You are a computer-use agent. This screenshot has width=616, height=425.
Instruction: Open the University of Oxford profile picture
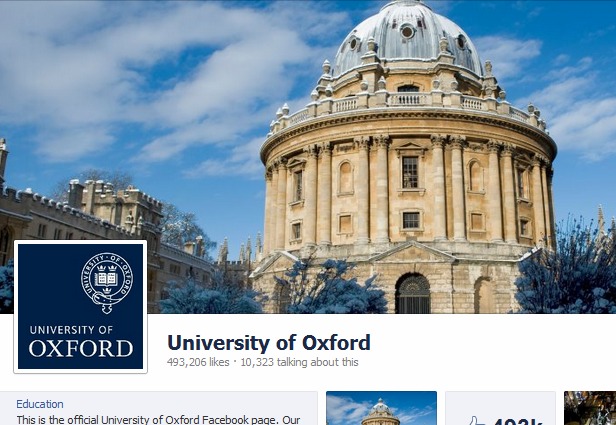[x=81, y=306]
